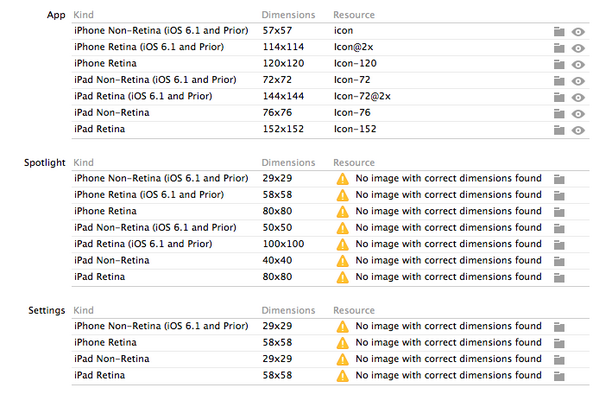Open folder icon for Icon@2x 114x114 row

click(559, 48)
